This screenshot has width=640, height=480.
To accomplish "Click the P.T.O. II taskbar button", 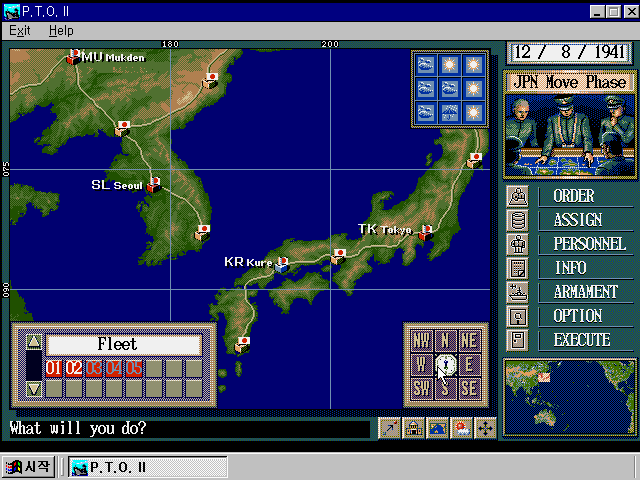I will click(147, 467).
